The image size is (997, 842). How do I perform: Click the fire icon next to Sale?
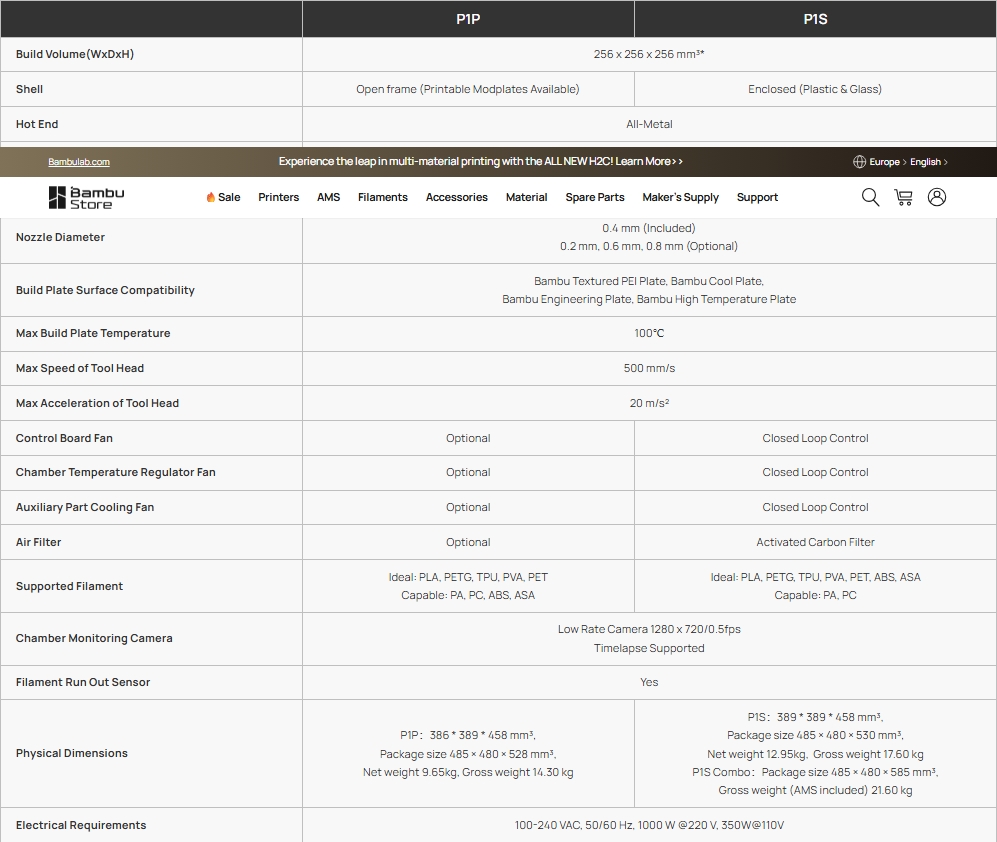[211, 198]
